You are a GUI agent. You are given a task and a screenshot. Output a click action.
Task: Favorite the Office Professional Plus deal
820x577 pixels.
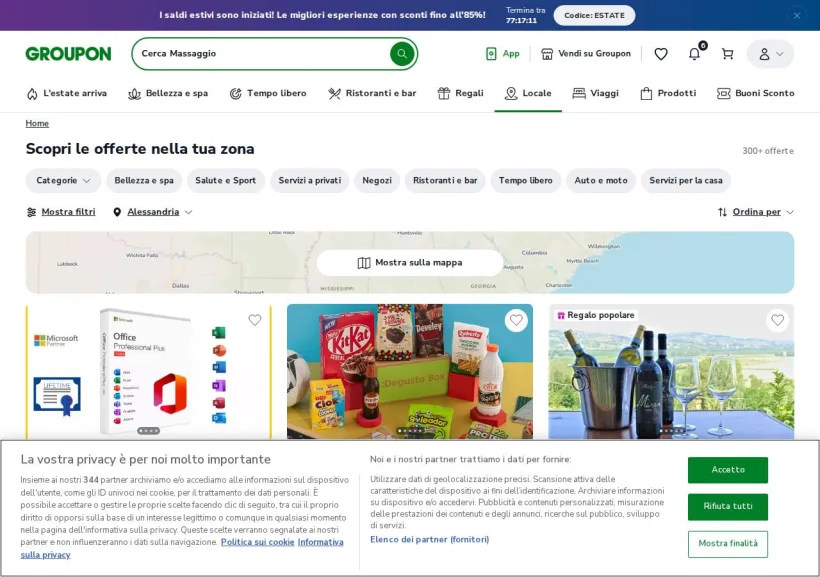255,320
